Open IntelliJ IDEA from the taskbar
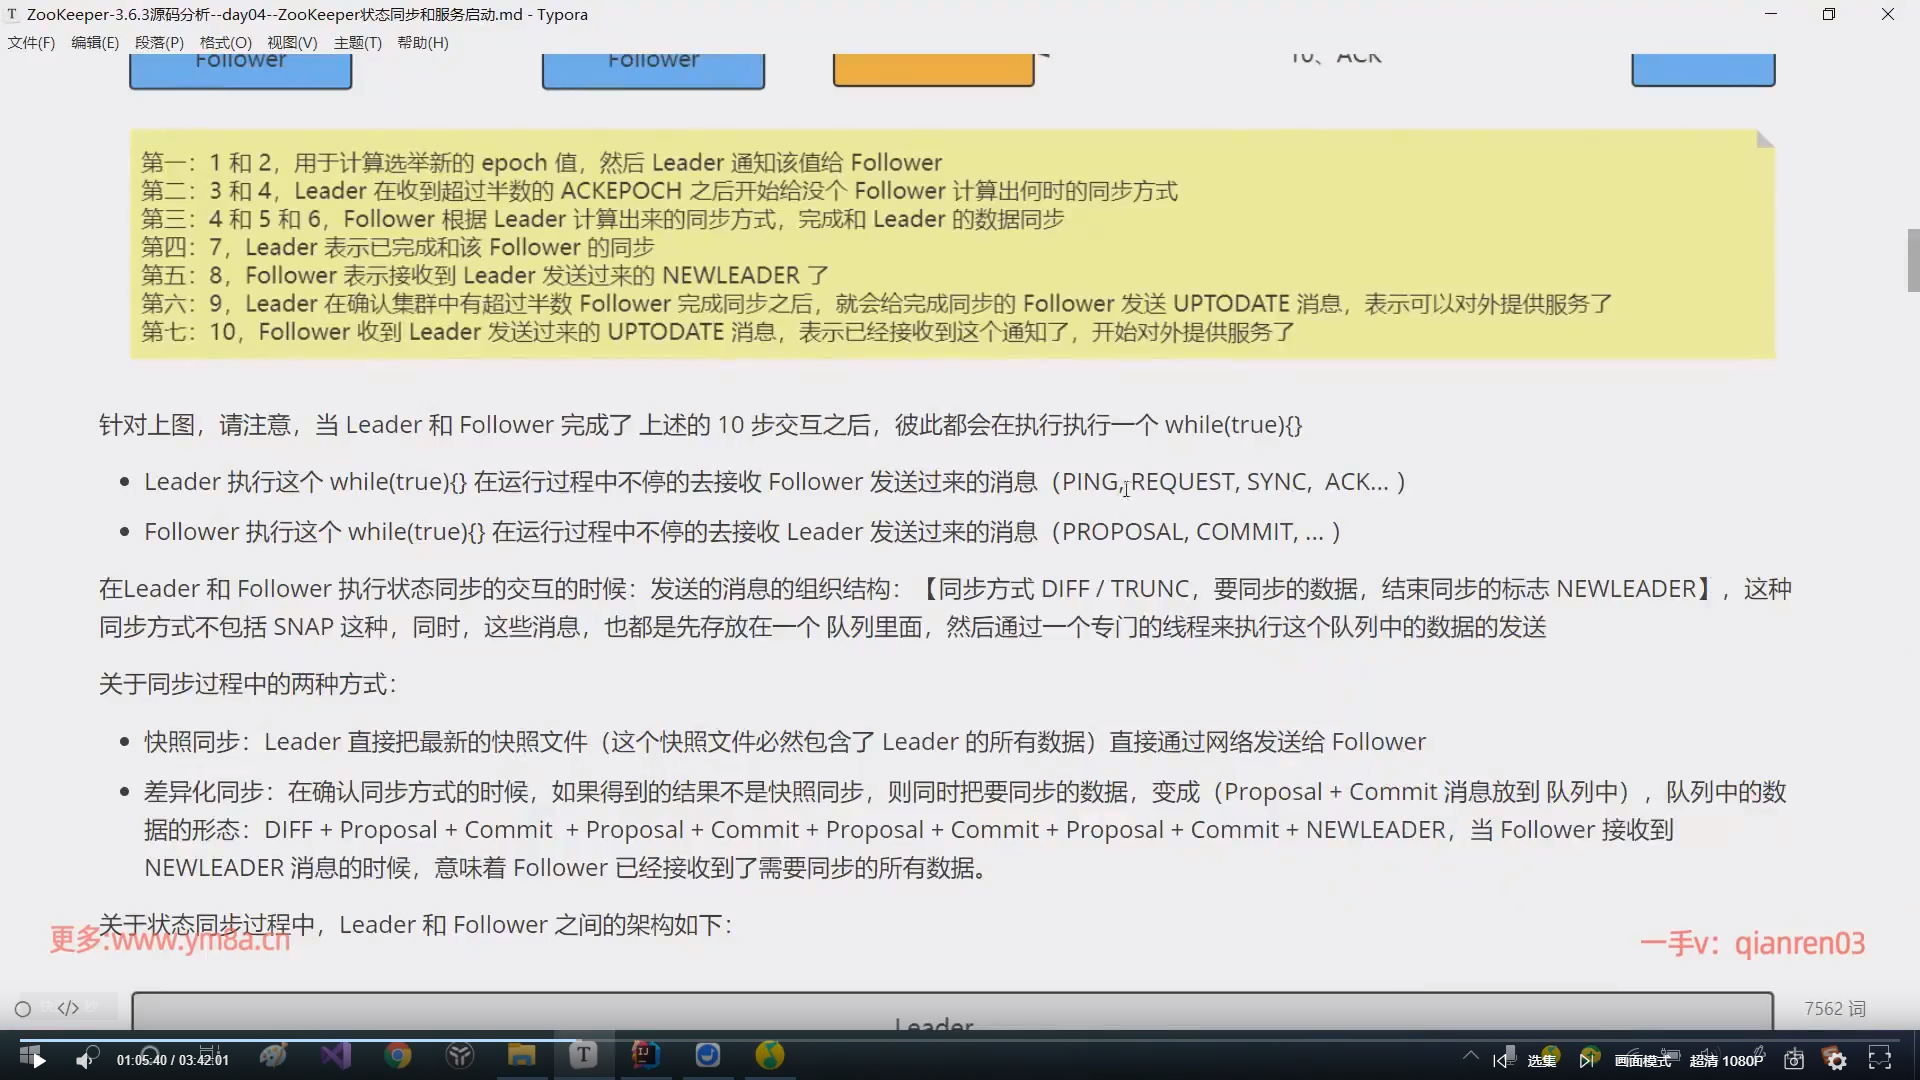Screen dimensions: 1920x1080 tap(645, 1055)
